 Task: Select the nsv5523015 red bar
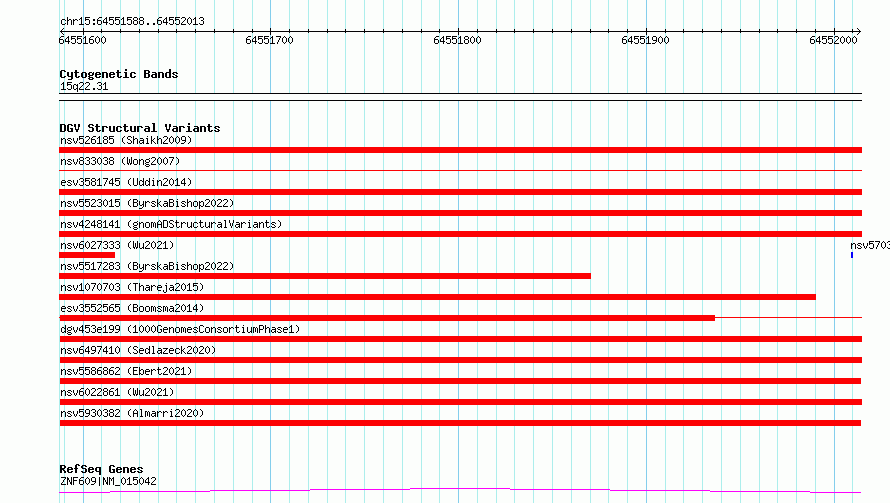point(460,213)
